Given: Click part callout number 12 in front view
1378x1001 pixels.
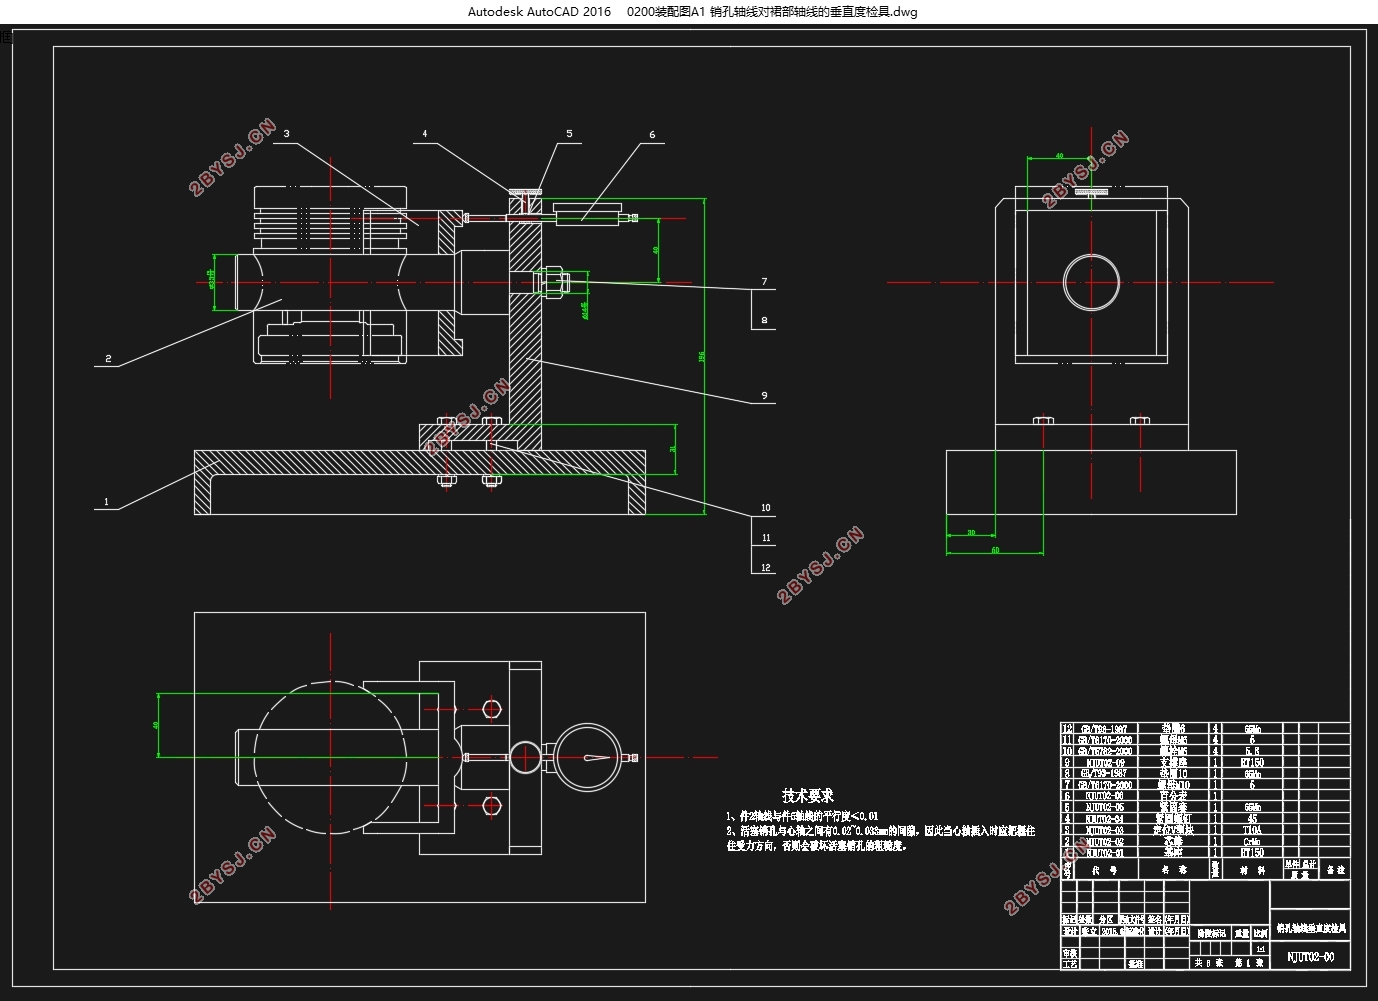Looking at the screenshot, I should 766,567.
